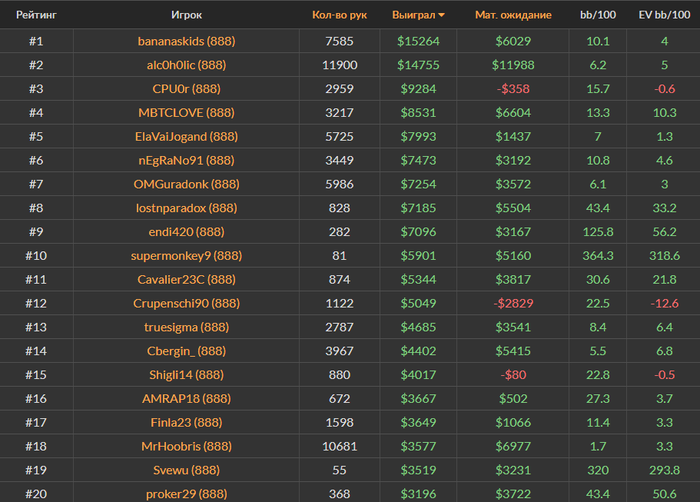Select the 11900 hands count cell
This screenshot has width=700, height=502.
[339, 65]
